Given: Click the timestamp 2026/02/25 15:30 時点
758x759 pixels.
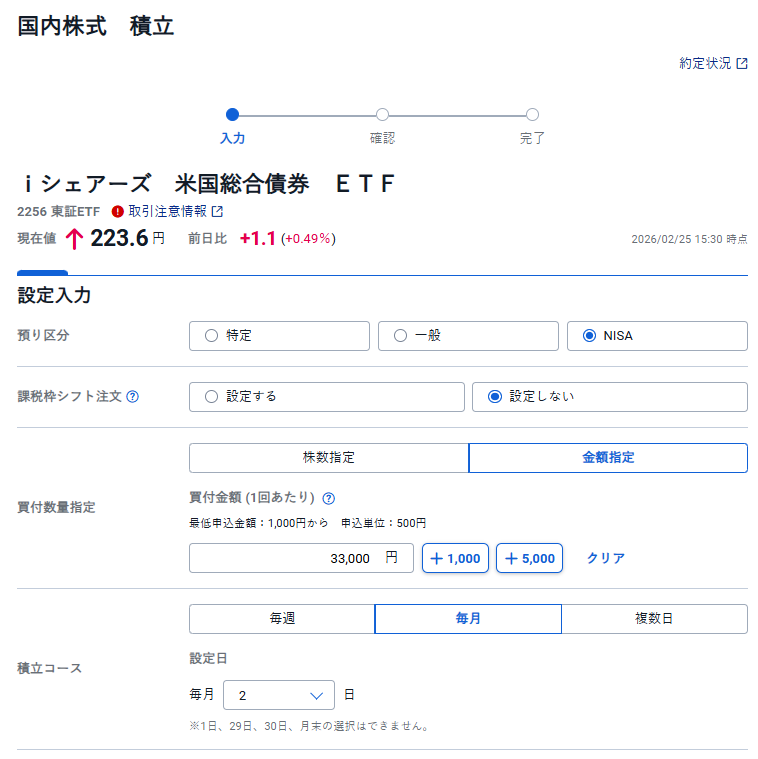Looking at the screenshot, I should pos(689,239).
